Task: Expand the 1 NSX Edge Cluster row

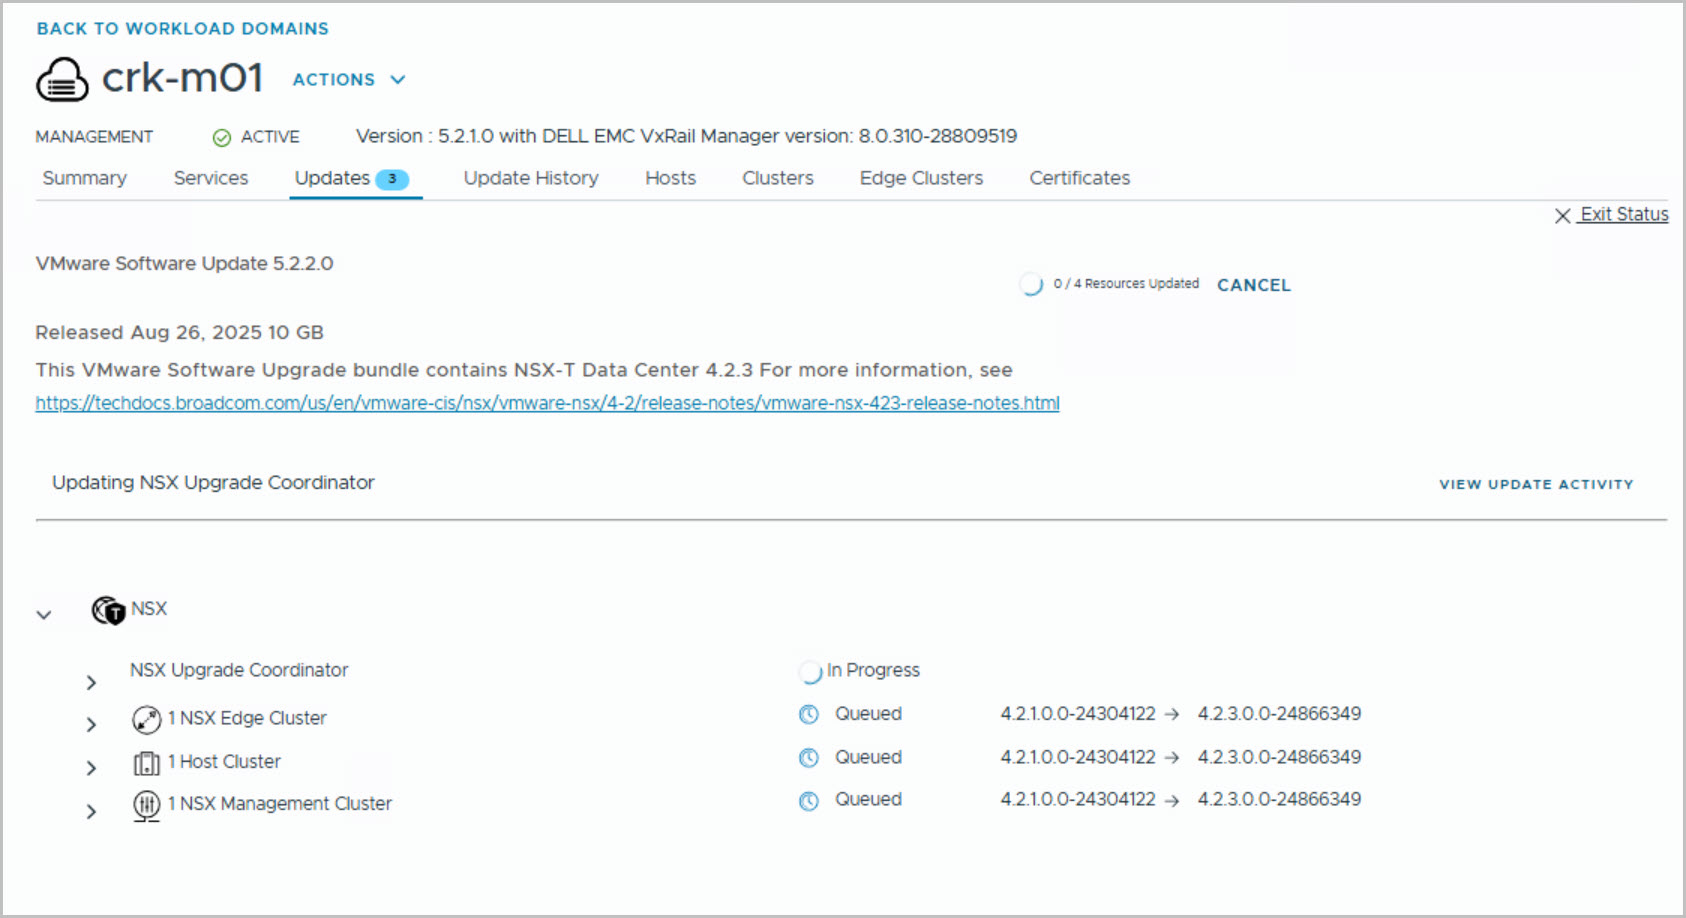Action: tap(91, 725)
